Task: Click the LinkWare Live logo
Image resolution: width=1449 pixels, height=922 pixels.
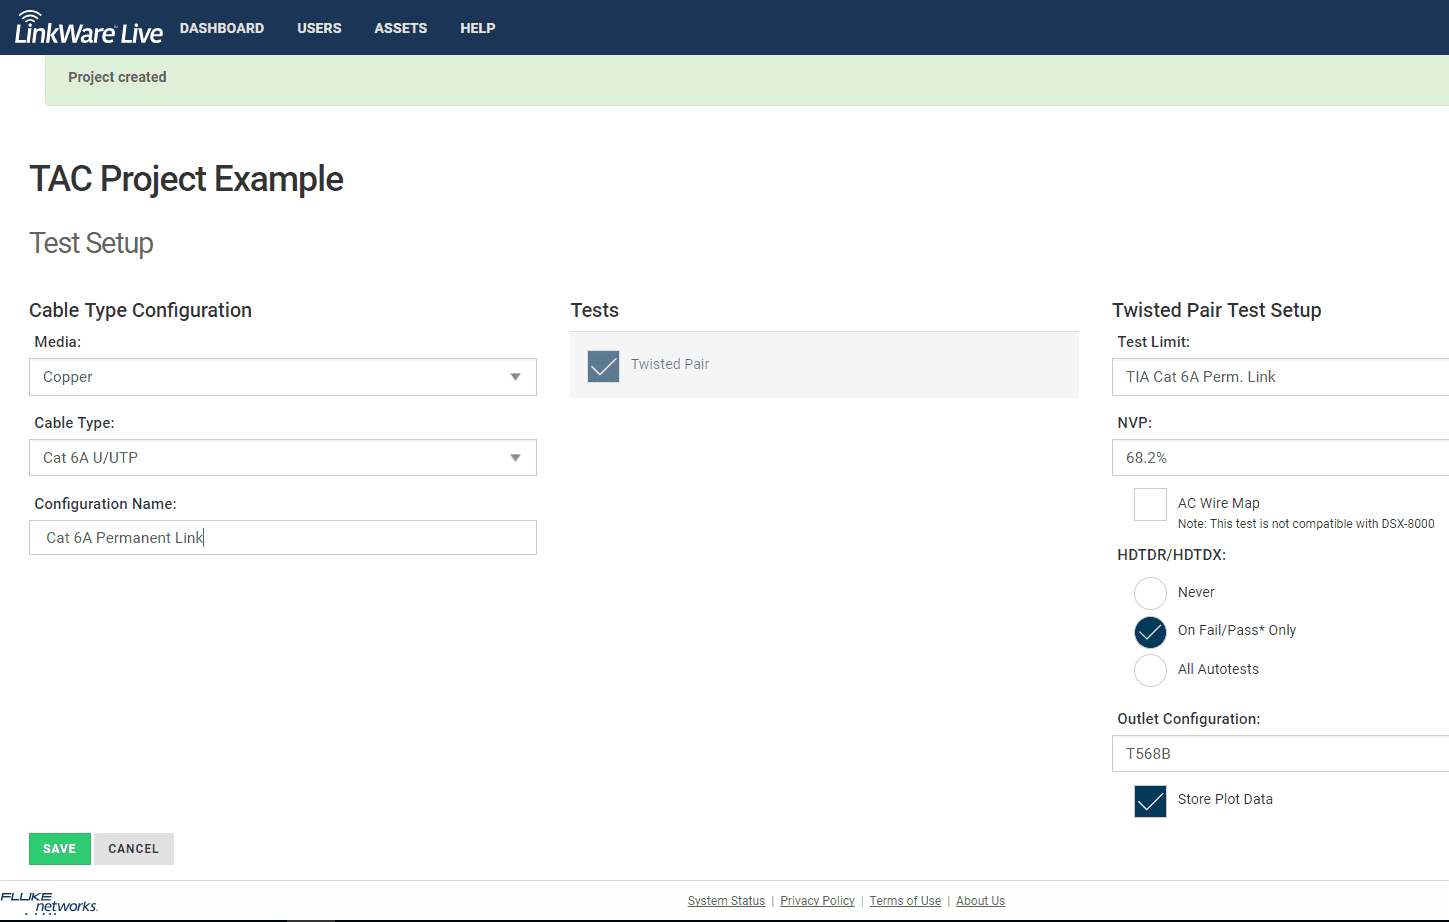Action: (x=88, y=27)
